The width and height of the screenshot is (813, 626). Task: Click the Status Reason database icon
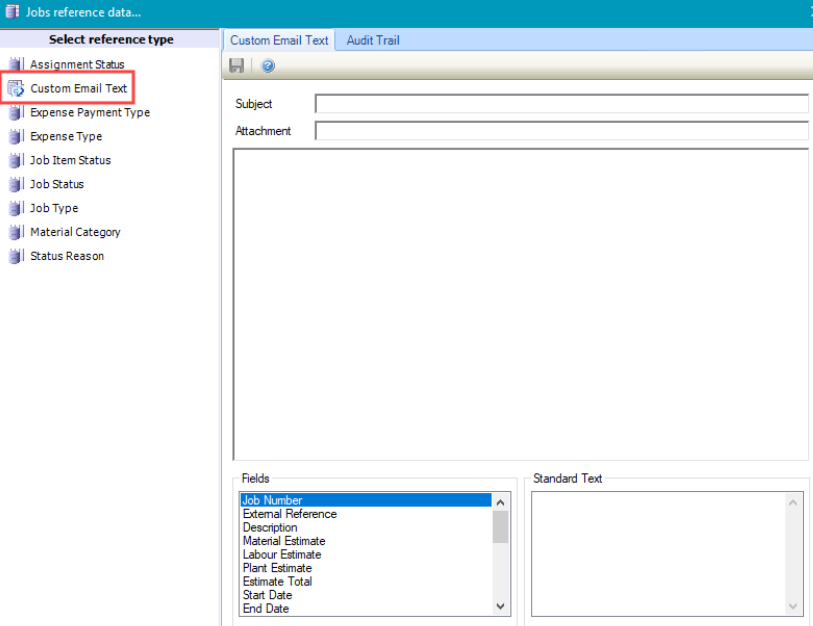point(16,256)
